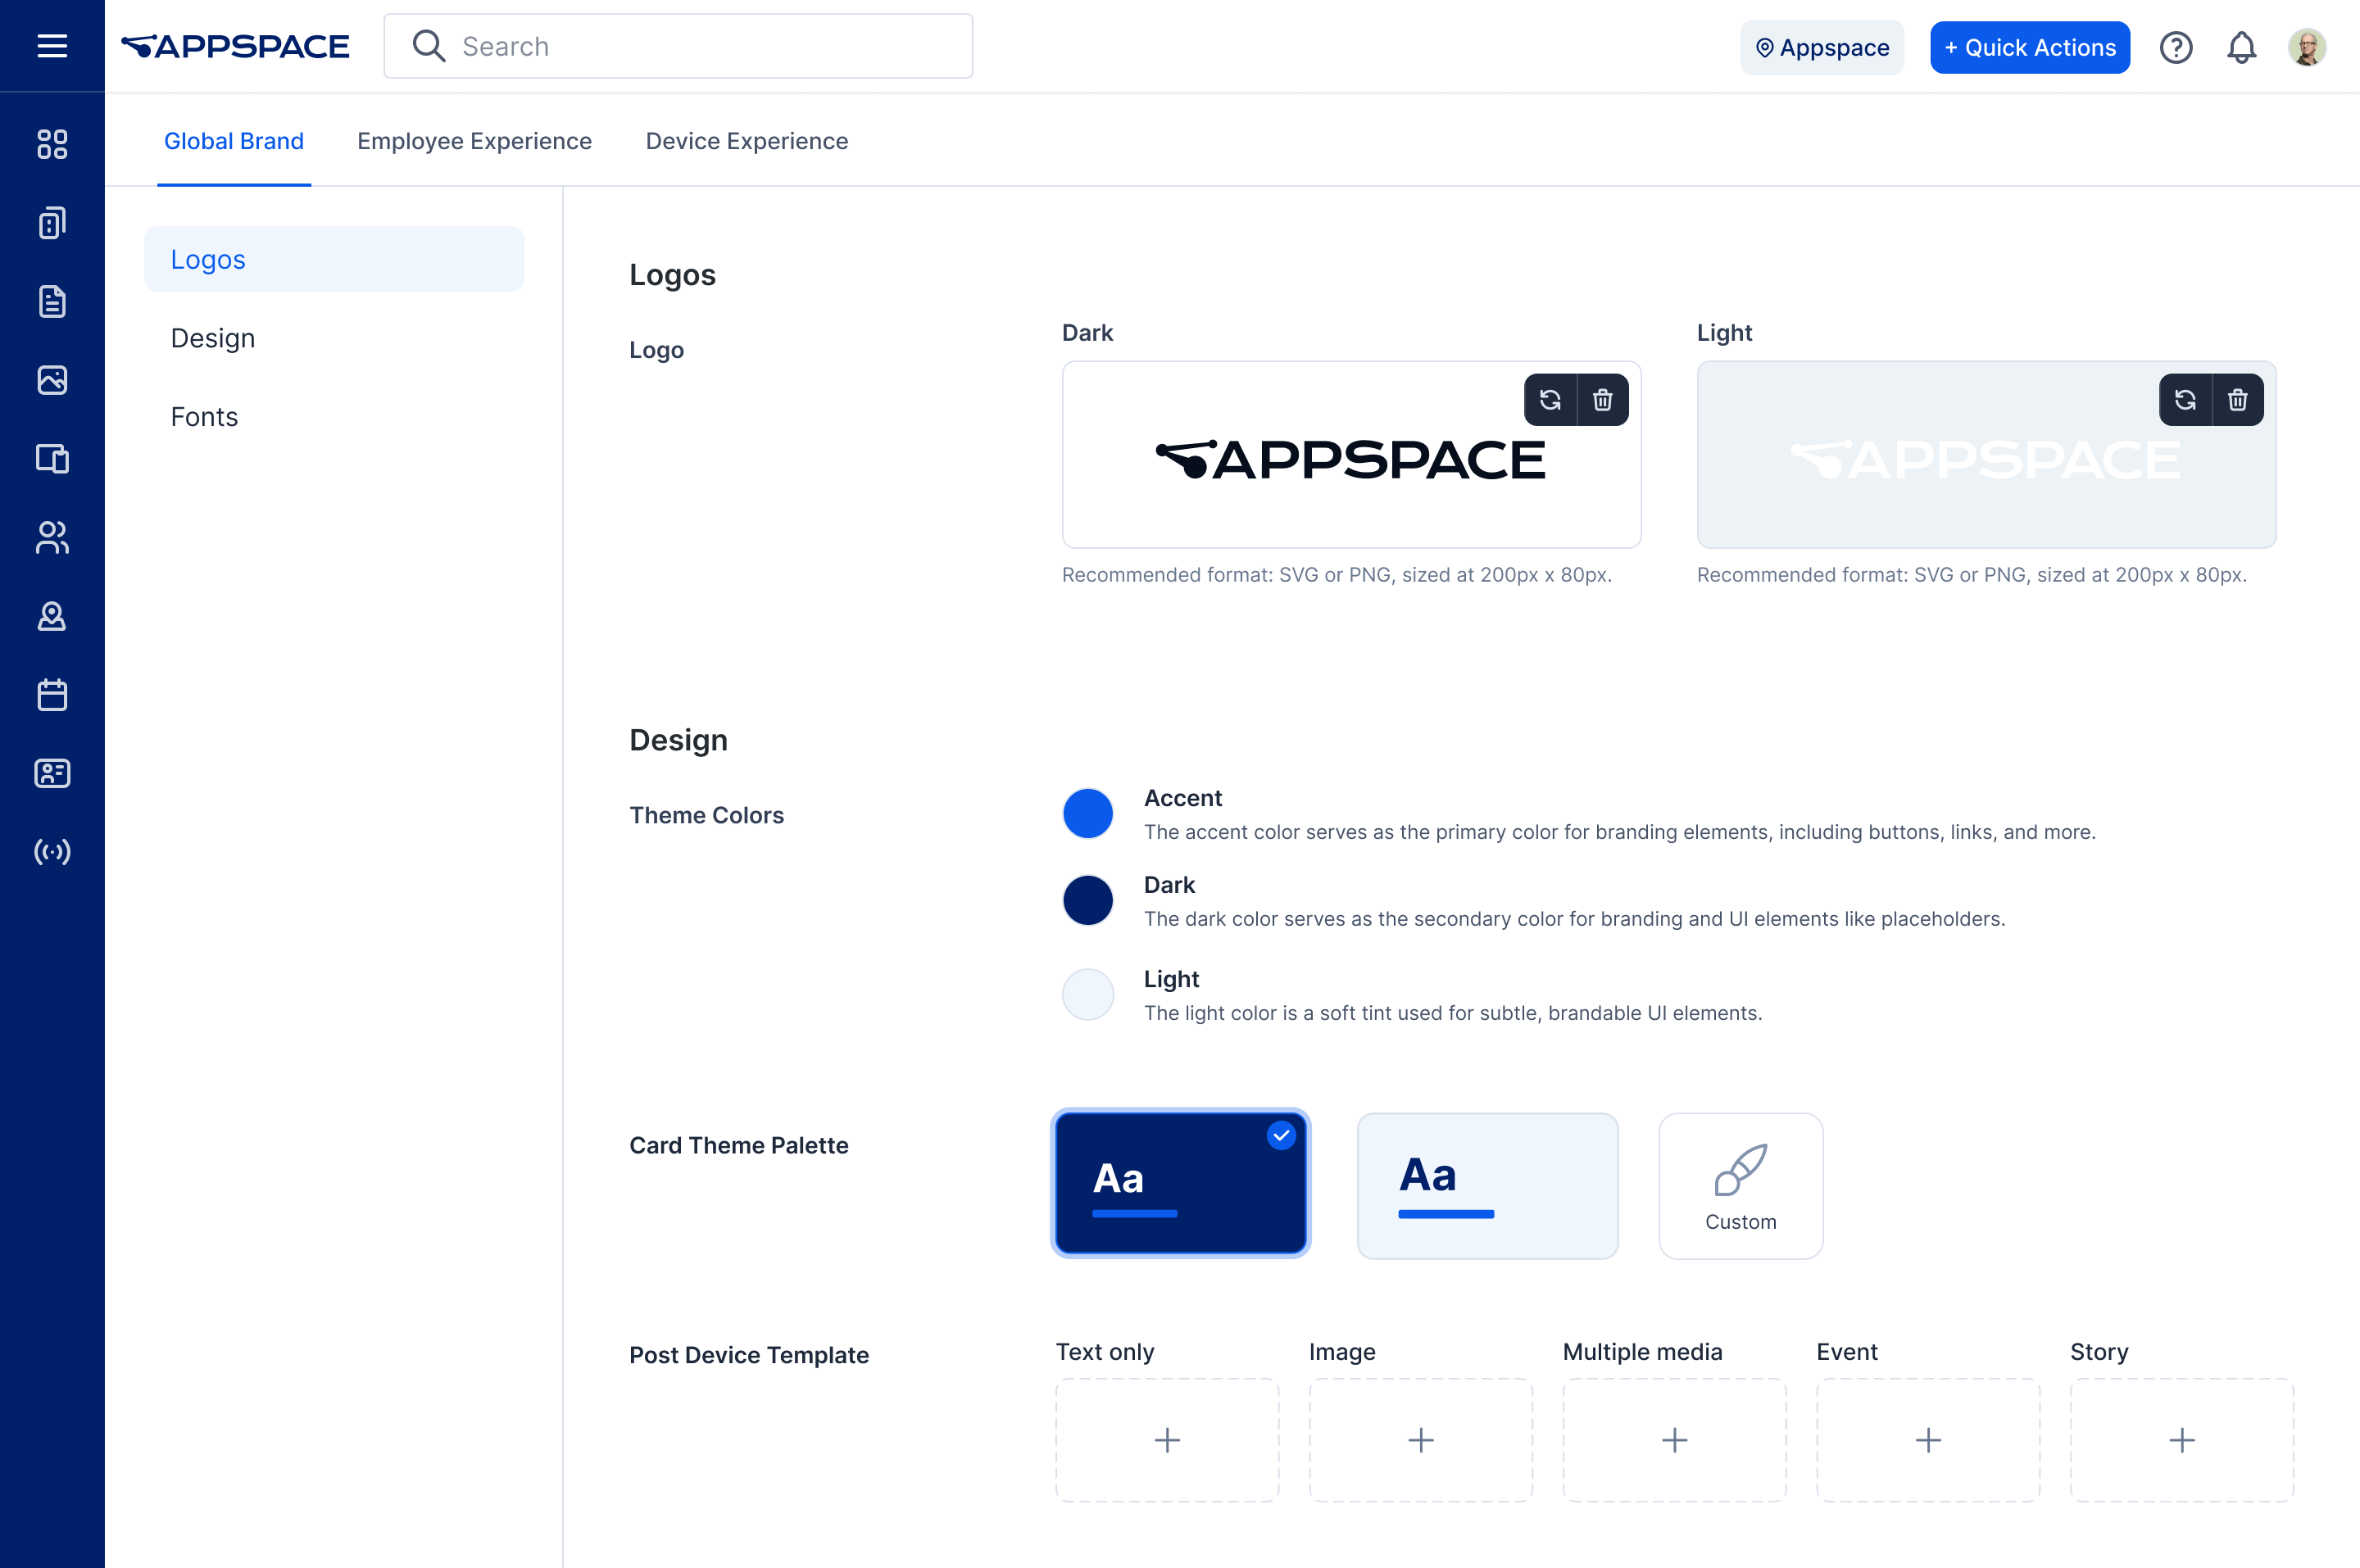Open the hamburger navigation menu
2360x1568 pixels.
point(52,46)
